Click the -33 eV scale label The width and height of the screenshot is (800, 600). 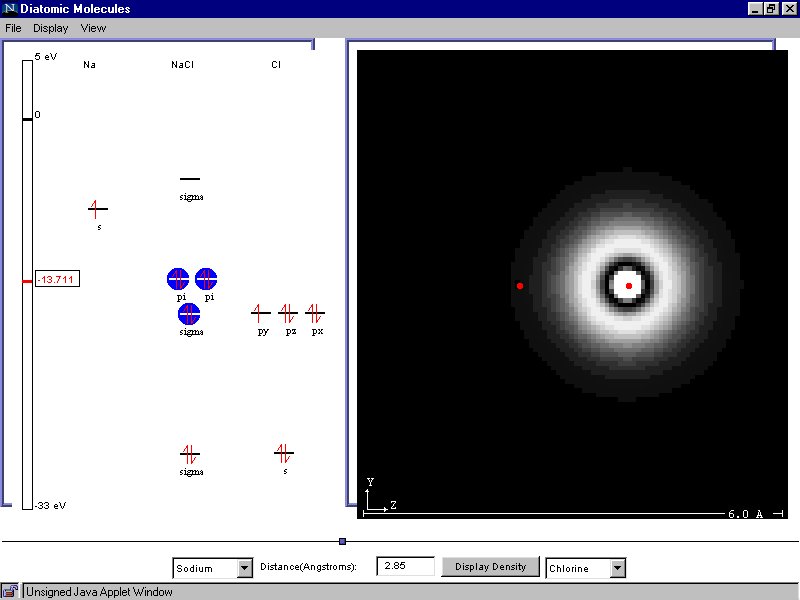coord(51,506)
